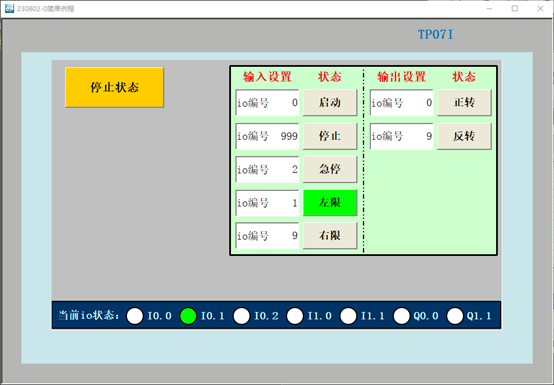This screenshot has height=385, width=554.
Task: Click the 反转 output button
Action: click(464, 136)
